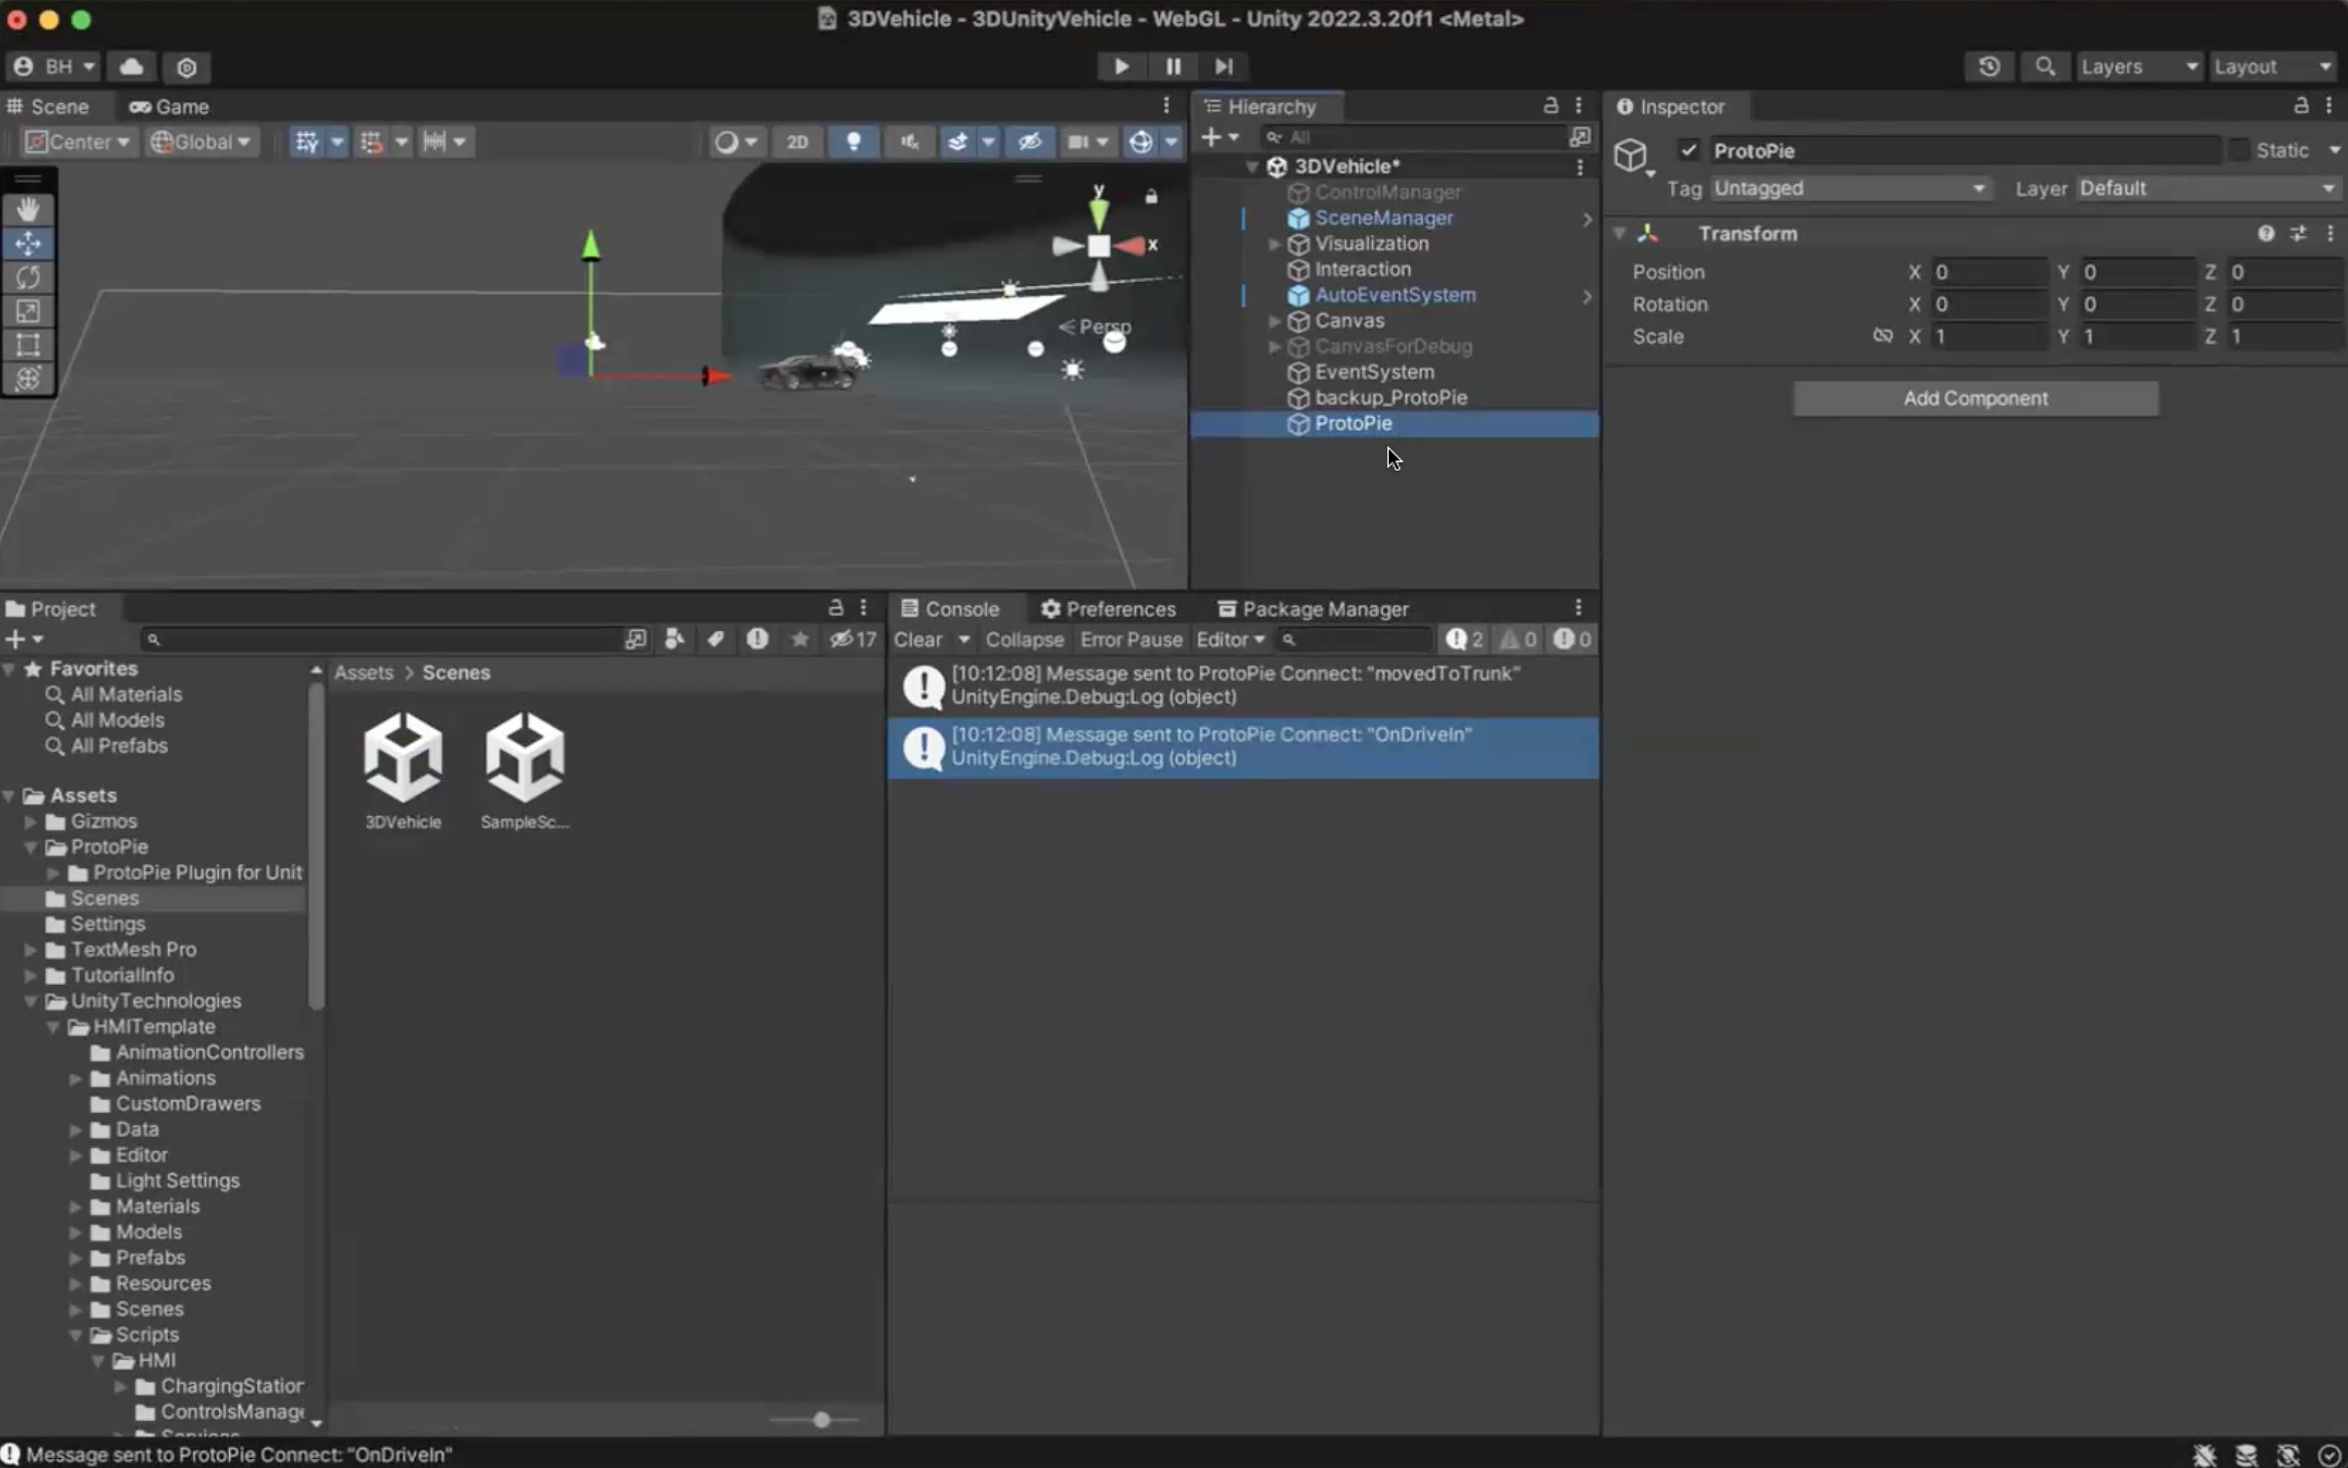This screenshot has width=2348, height=1468.
Task: Click the Step button in toolbar
Action: [x=1222, y=66]
